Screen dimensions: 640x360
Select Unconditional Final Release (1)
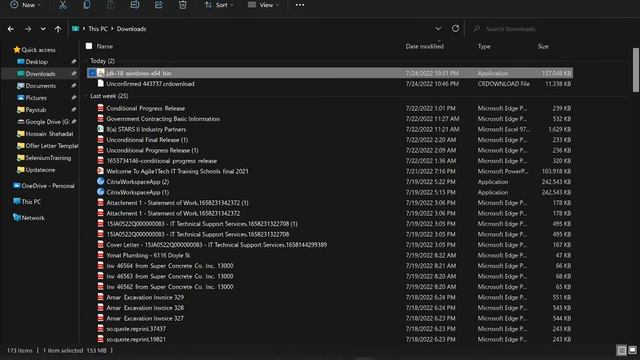pos(147,140)
